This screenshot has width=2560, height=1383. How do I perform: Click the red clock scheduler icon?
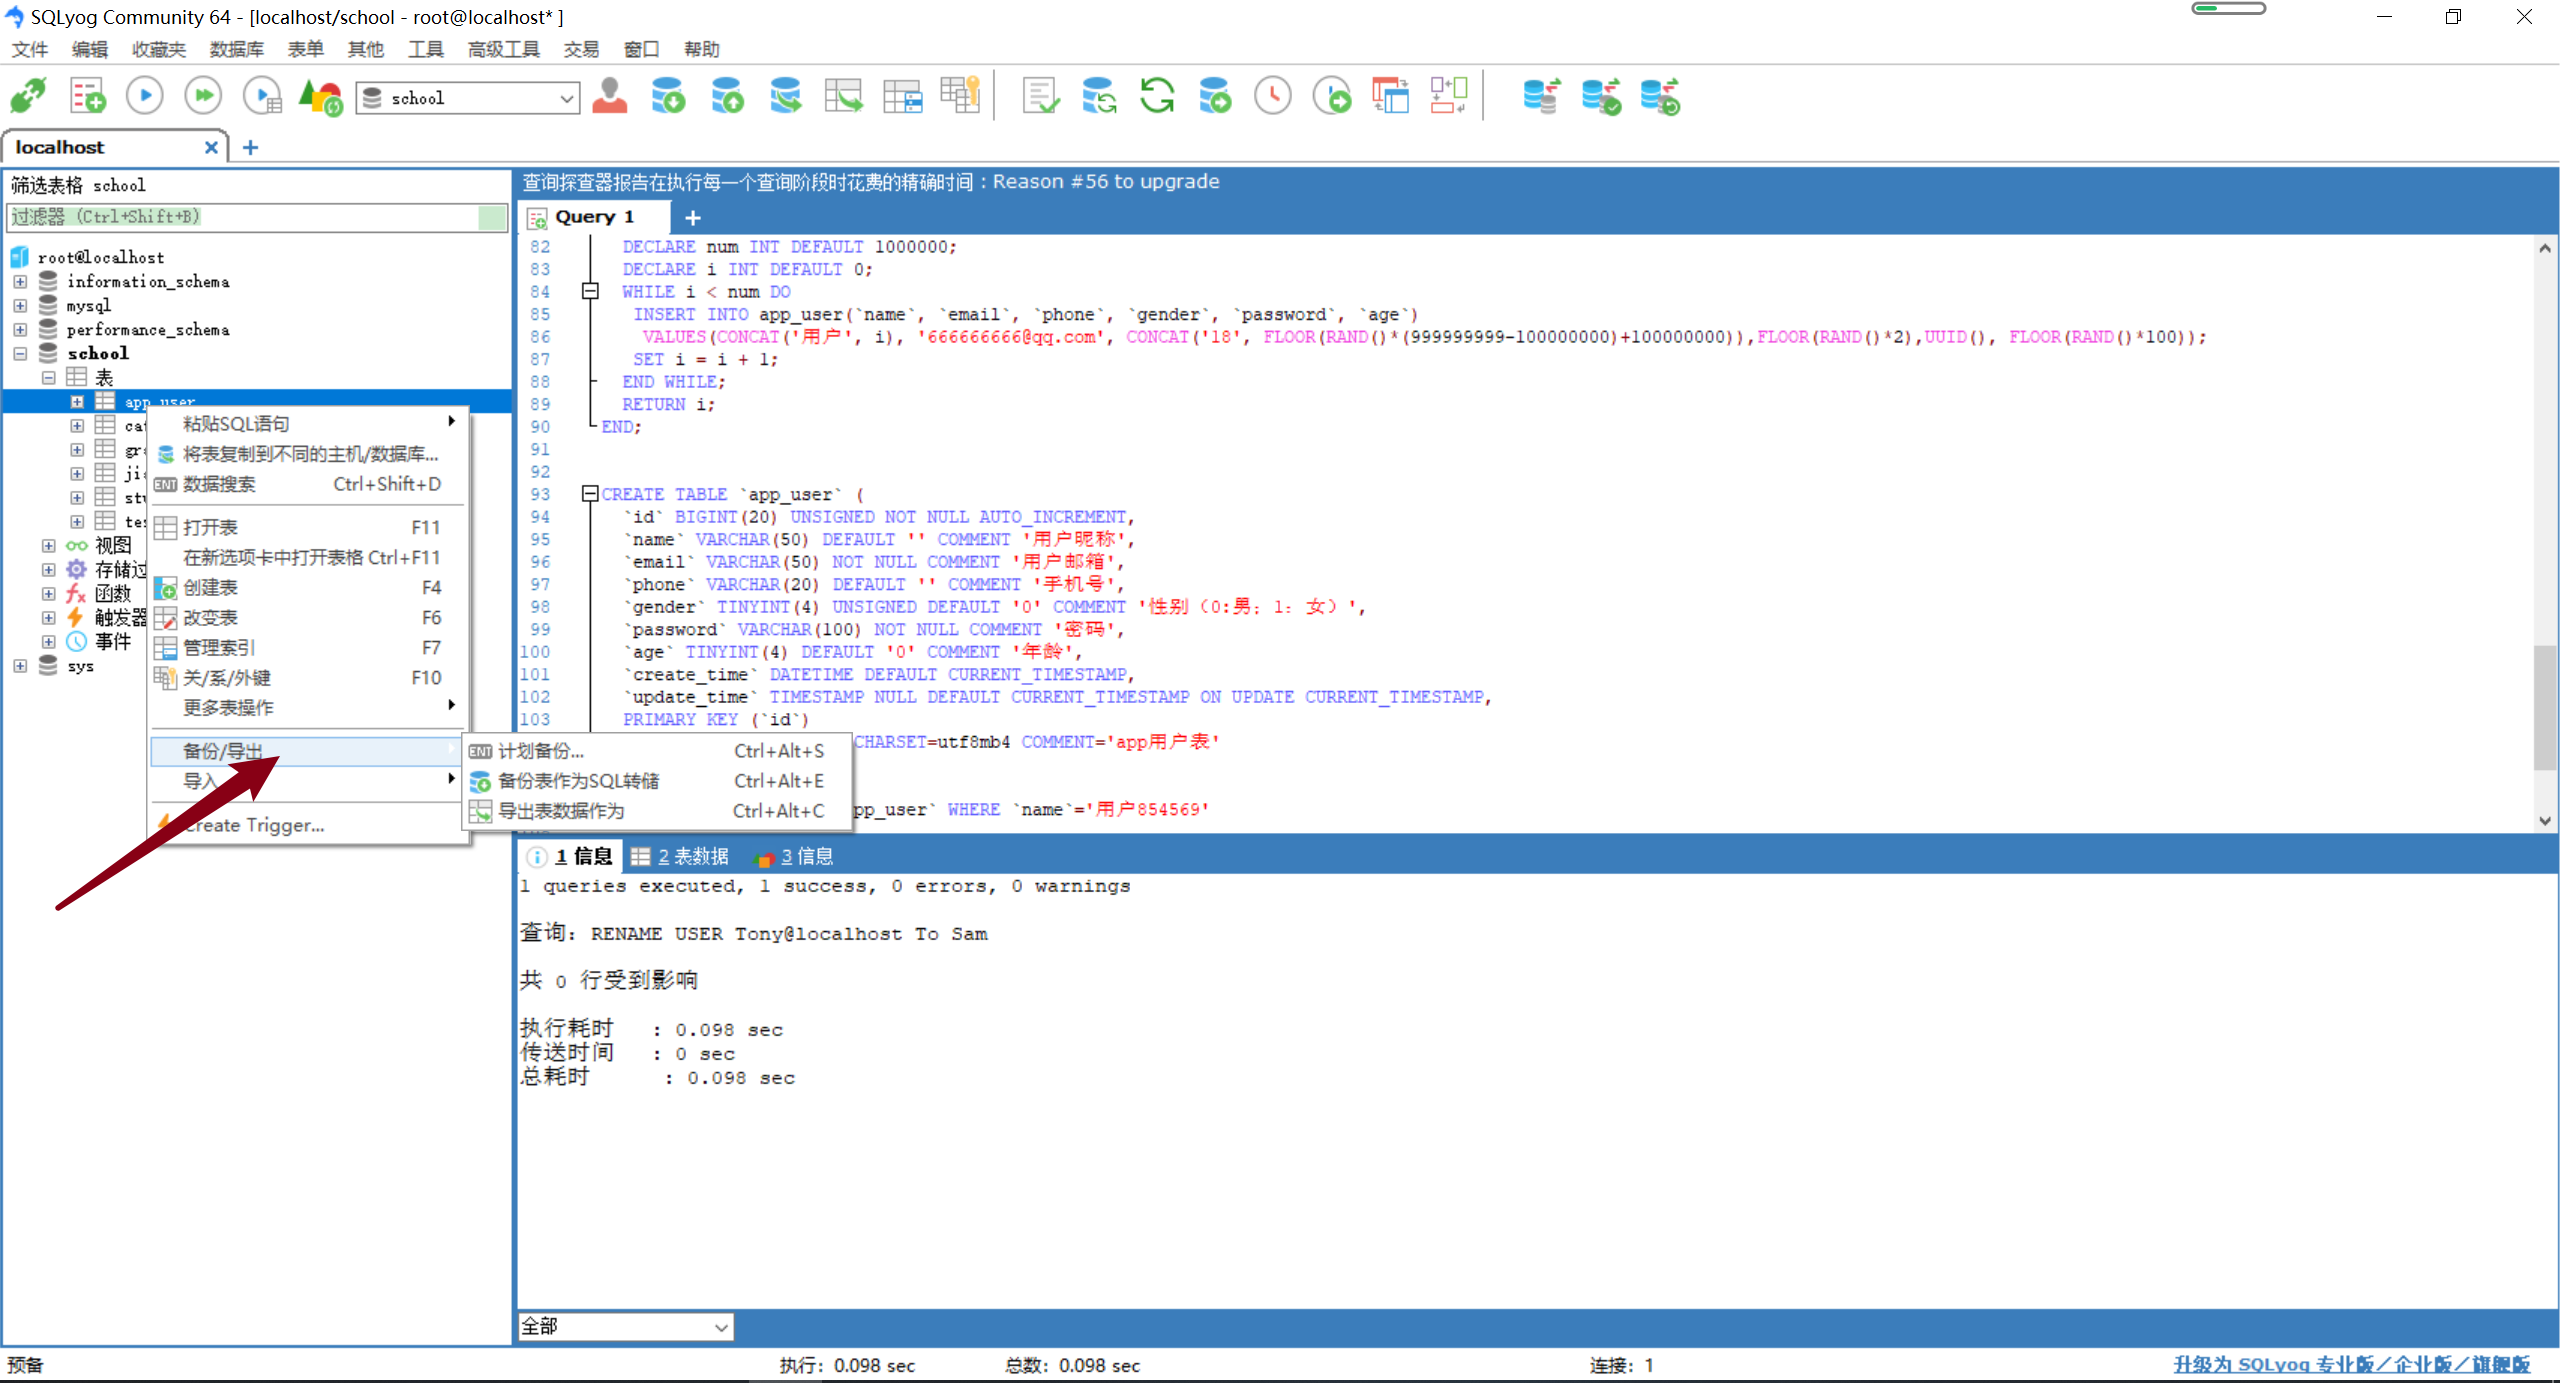pyautogui.click(x=1273, y=96)
